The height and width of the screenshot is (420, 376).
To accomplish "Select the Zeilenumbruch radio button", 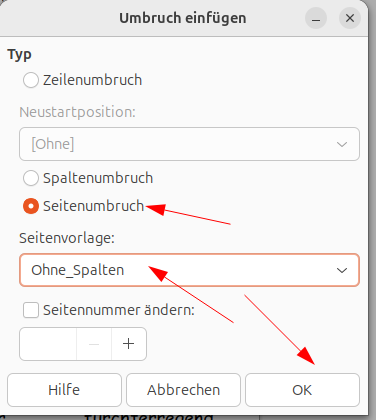I will pos(31,80).
